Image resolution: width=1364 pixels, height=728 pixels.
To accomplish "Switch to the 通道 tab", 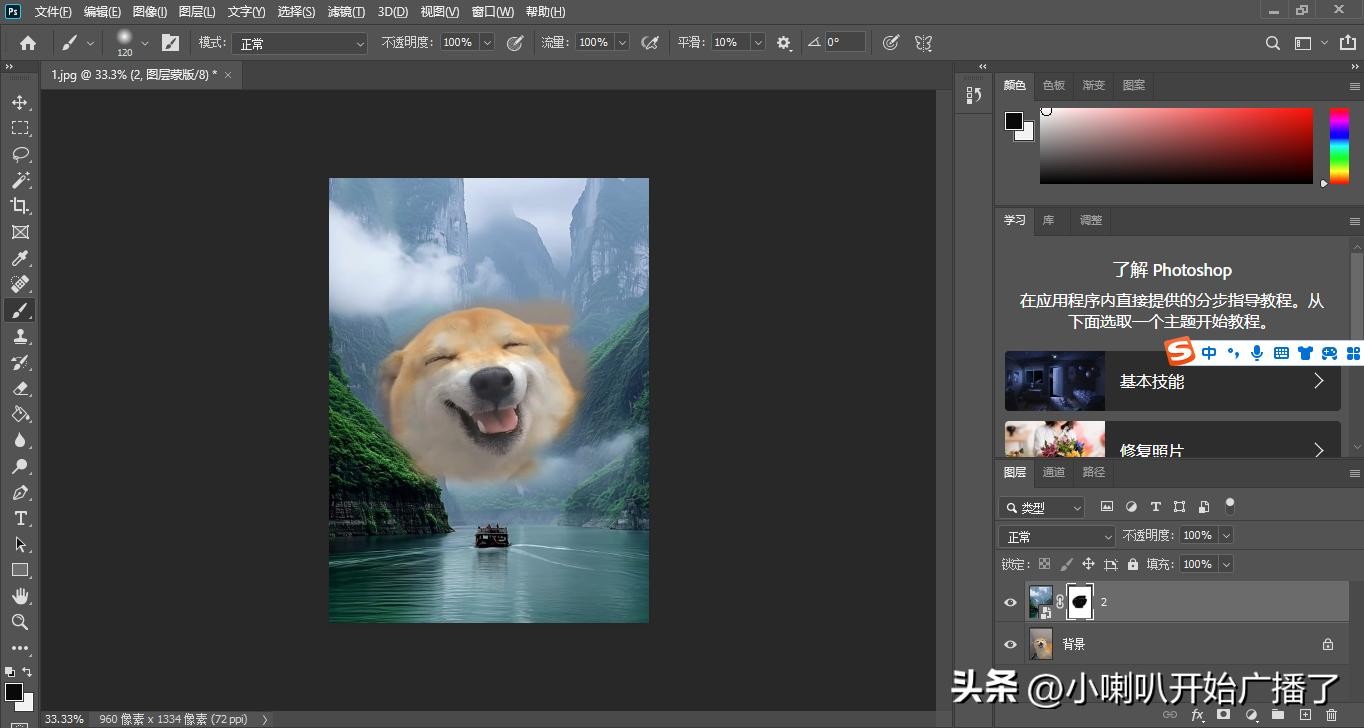I will click(1054, 472).
